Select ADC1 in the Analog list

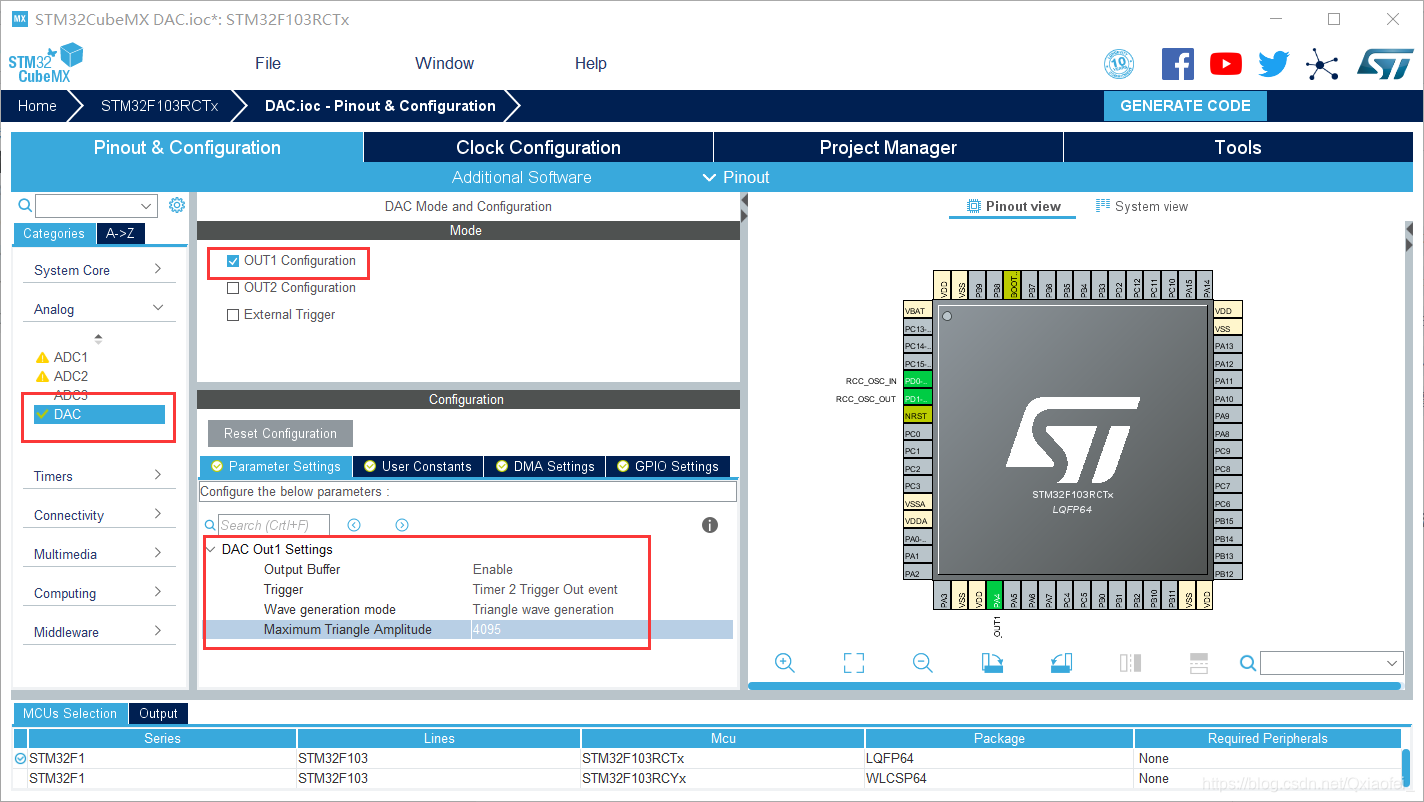pos(70,357)
